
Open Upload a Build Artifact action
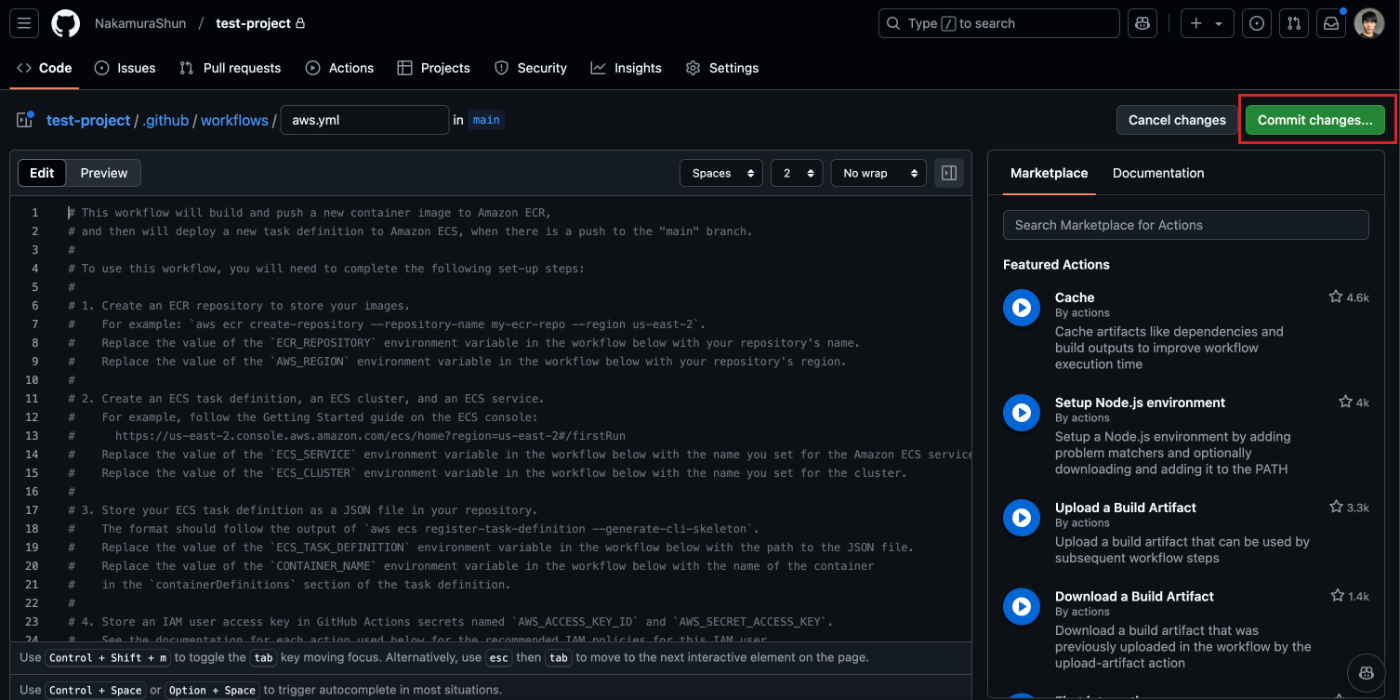[1126, 507]
